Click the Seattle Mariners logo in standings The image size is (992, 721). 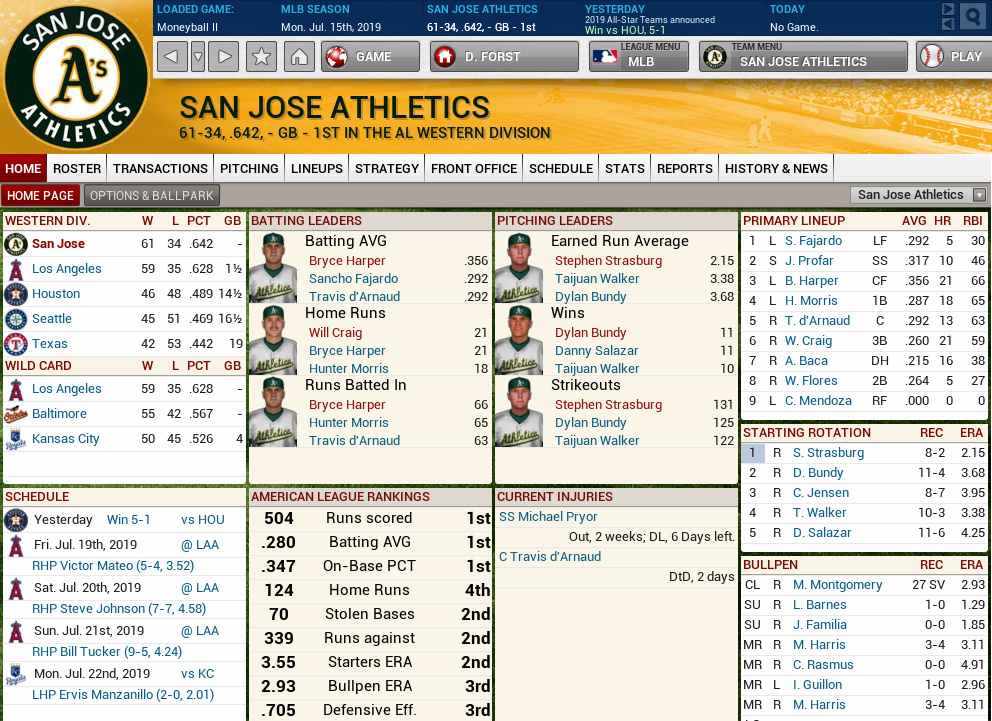pos(16,319)
